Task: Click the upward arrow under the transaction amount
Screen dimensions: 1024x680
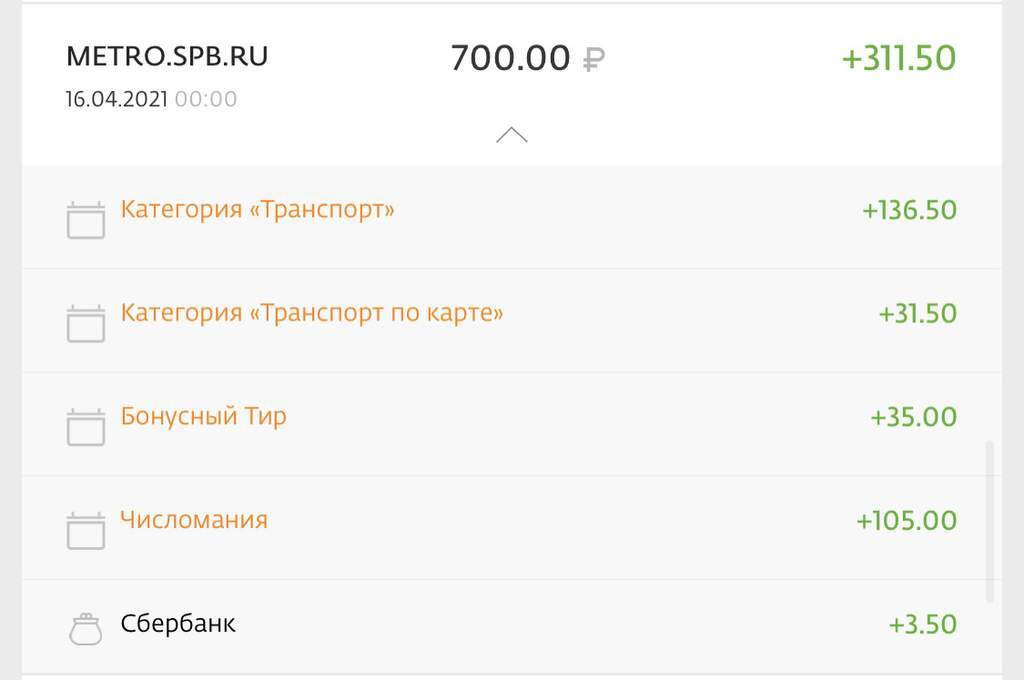Action: coord(513,131)
